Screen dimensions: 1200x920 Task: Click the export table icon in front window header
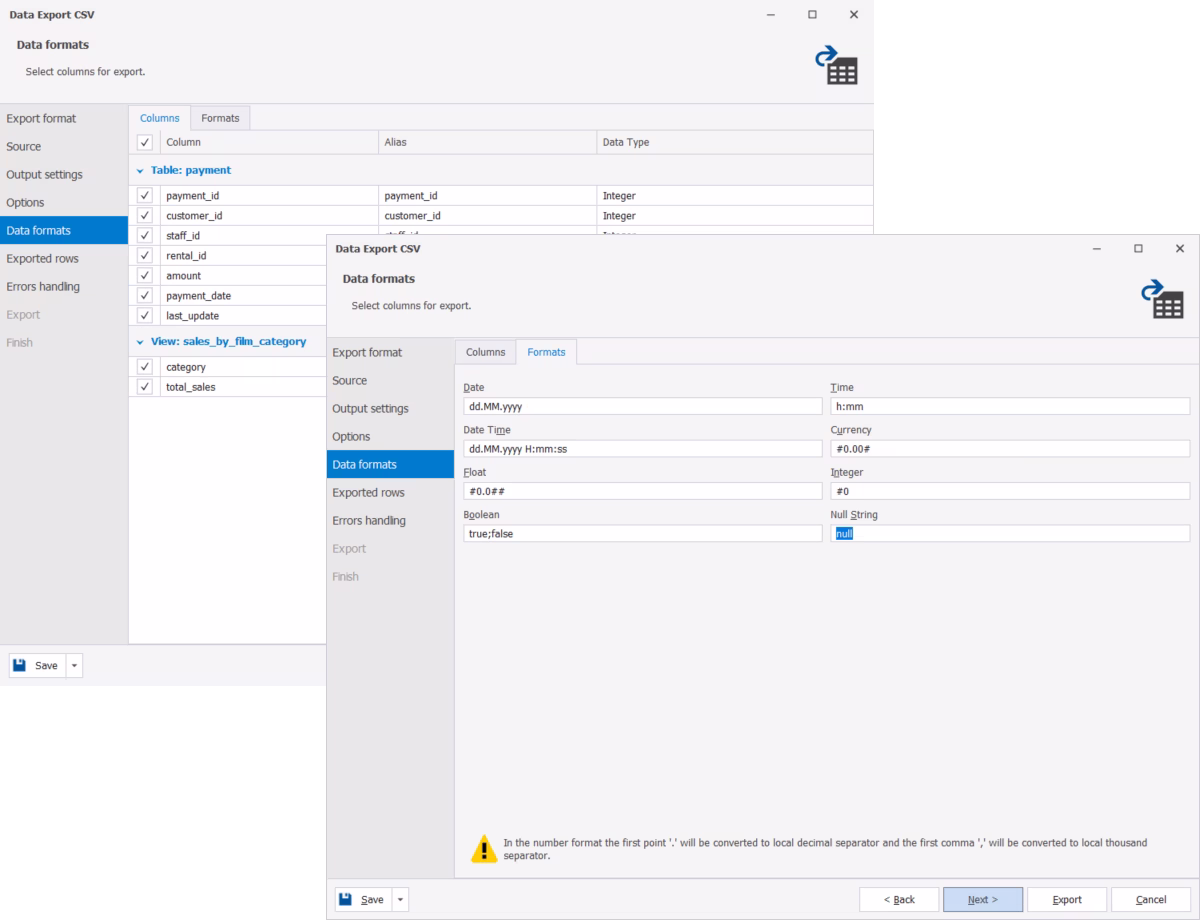tap(1162, 299)
